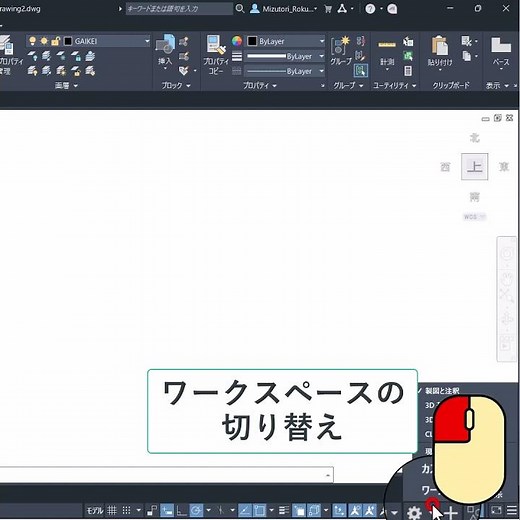Viewport: 520px width, 520px height.
Task: Click the help question mark button
Action: pyautogui.click(x=370, y=9)
